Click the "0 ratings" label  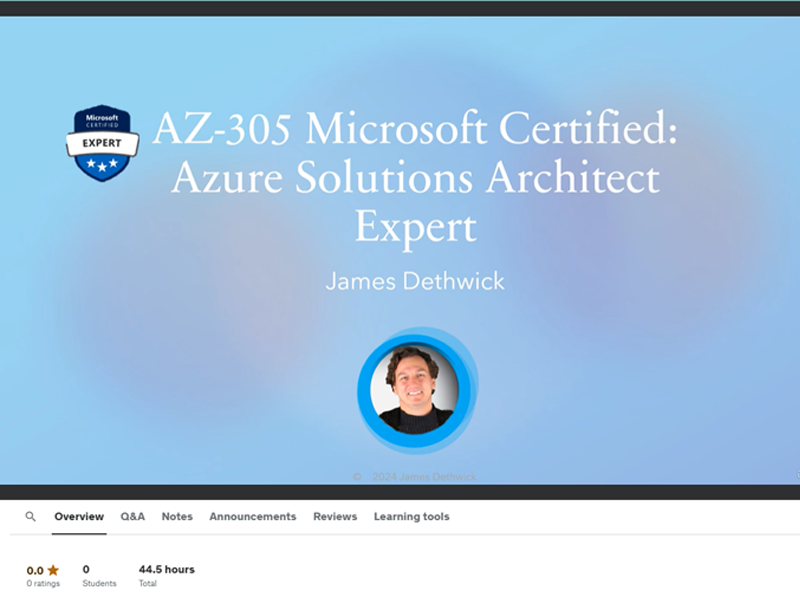click(x=43, y=584)
